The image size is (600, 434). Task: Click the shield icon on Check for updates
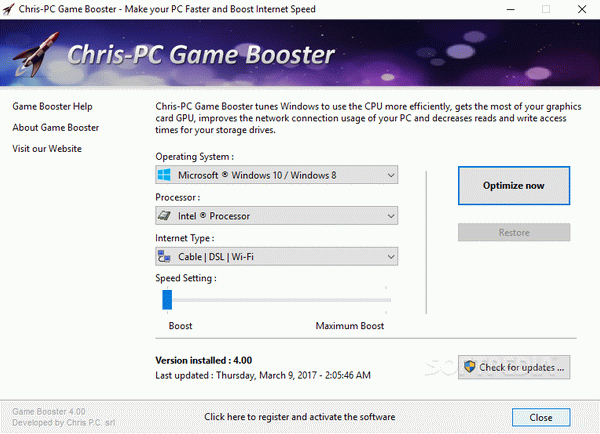click(x=470, y=367)
